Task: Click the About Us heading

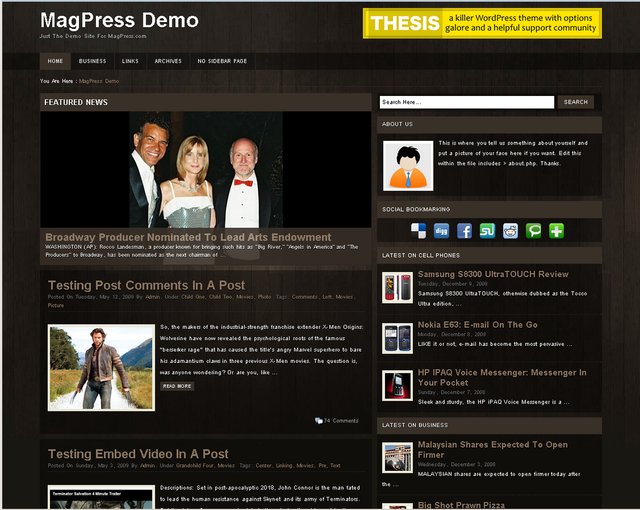Action: tap(397, 124)
